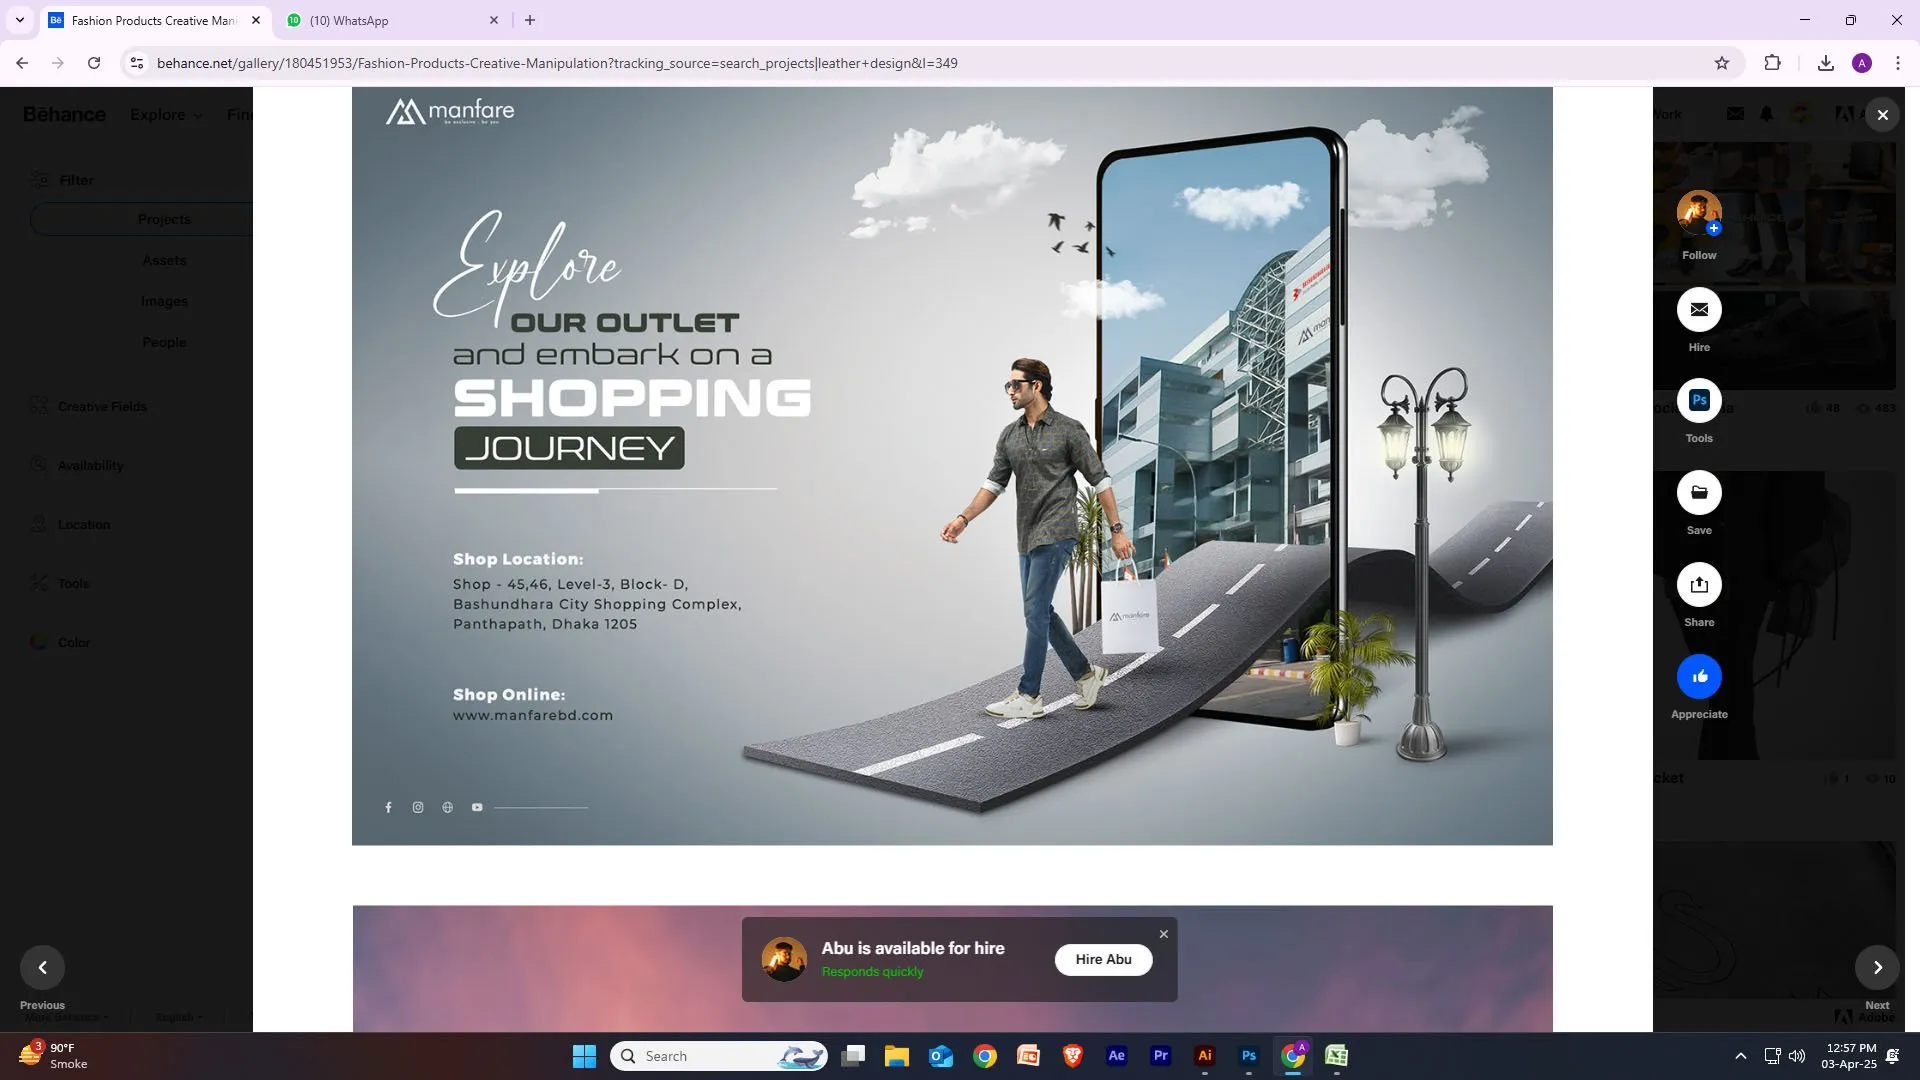Open Brave browser from taskbar

point(1073,1056)
